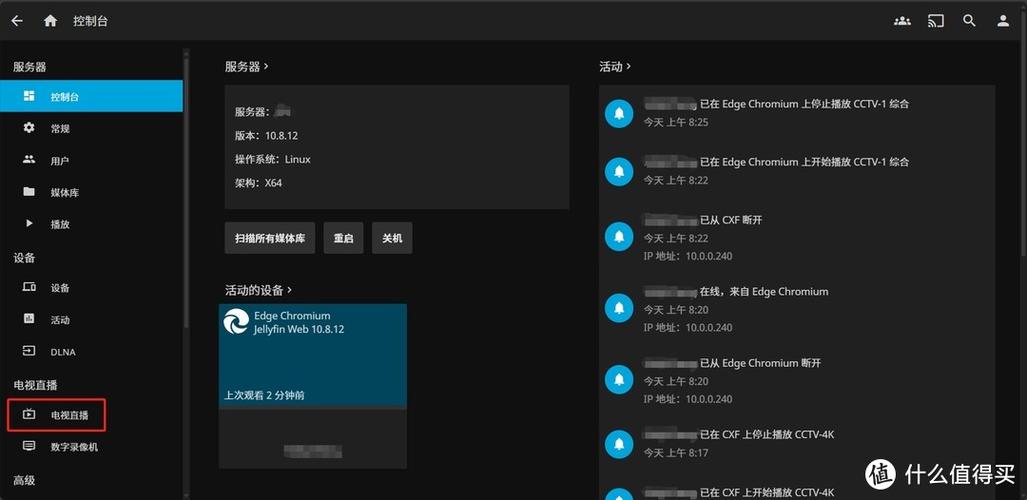Click bell icon for 停止播放 CCTV-1 综合 entry
Image resolution: width=1027 pixels, height=500 pixels.
click(619, 114)
